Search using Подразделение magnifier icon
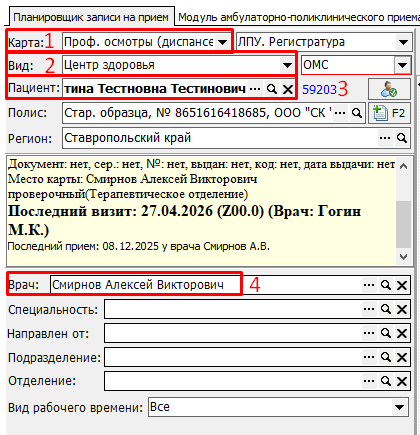The image size is (420, 435). tap(386, 357)
